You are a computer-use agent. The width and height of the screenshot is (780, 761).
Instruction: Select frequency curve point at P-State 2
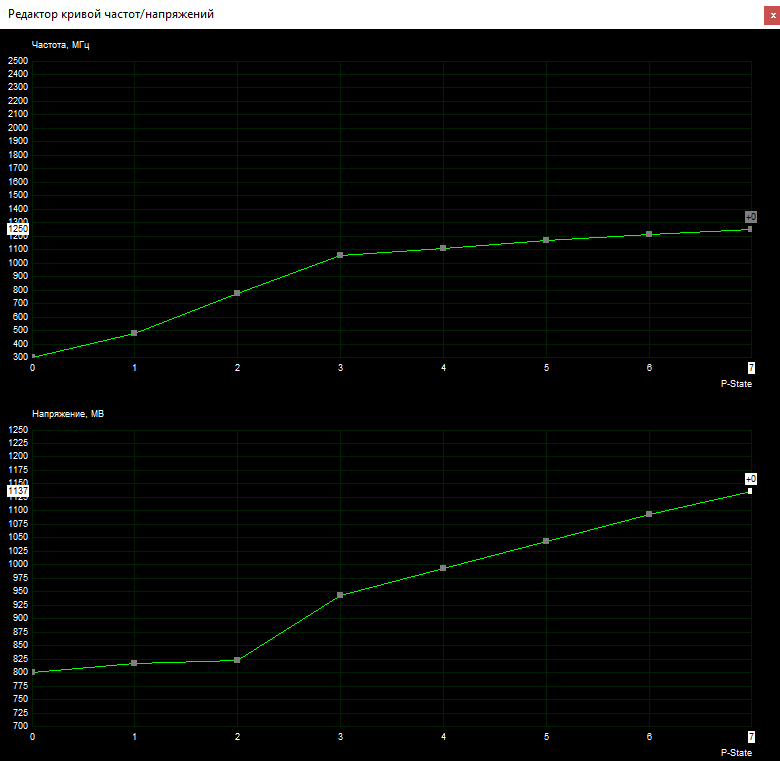(237, 293)
